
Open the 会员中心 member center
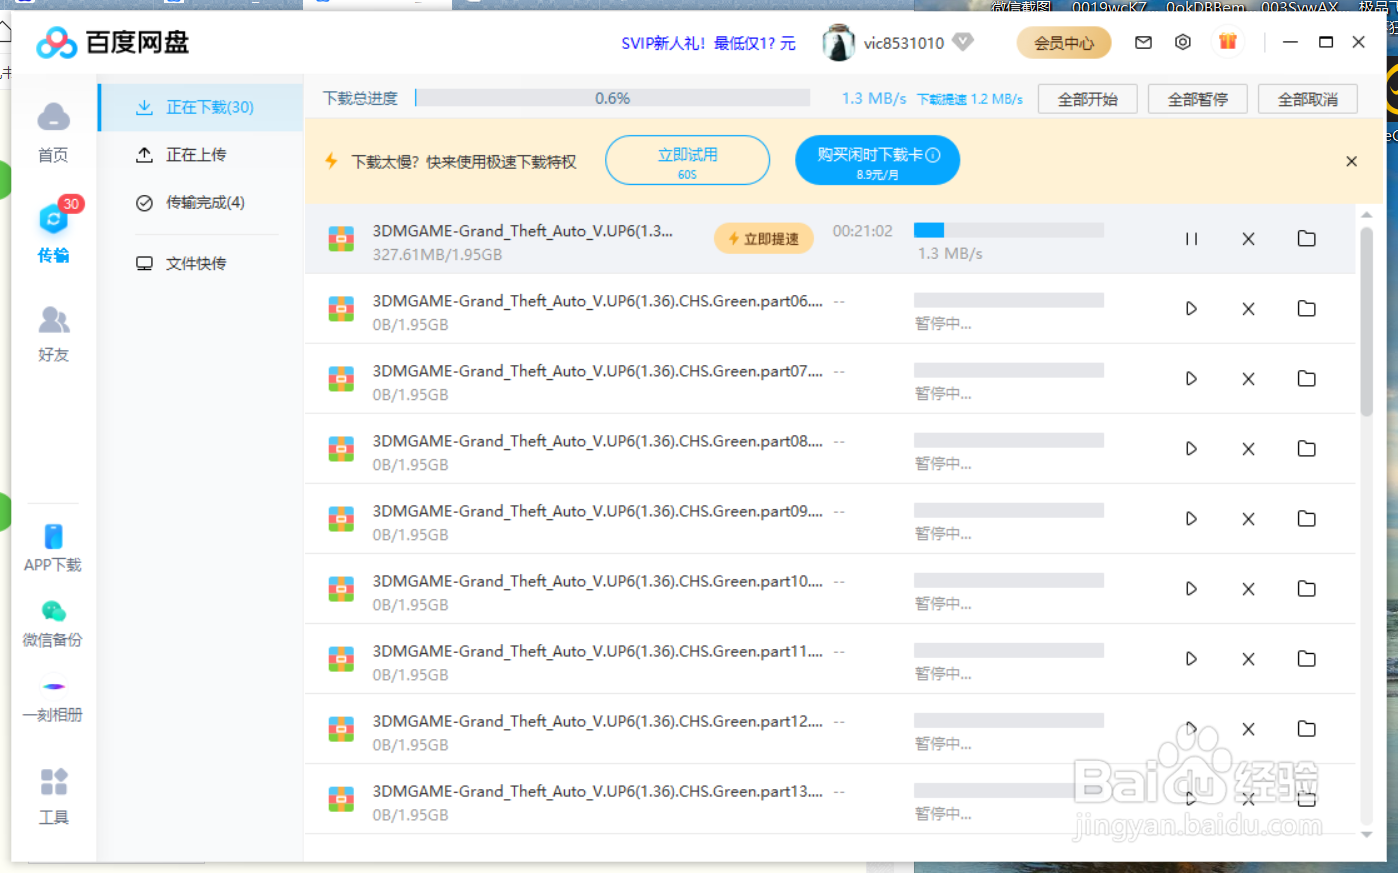click(1064, 42)
